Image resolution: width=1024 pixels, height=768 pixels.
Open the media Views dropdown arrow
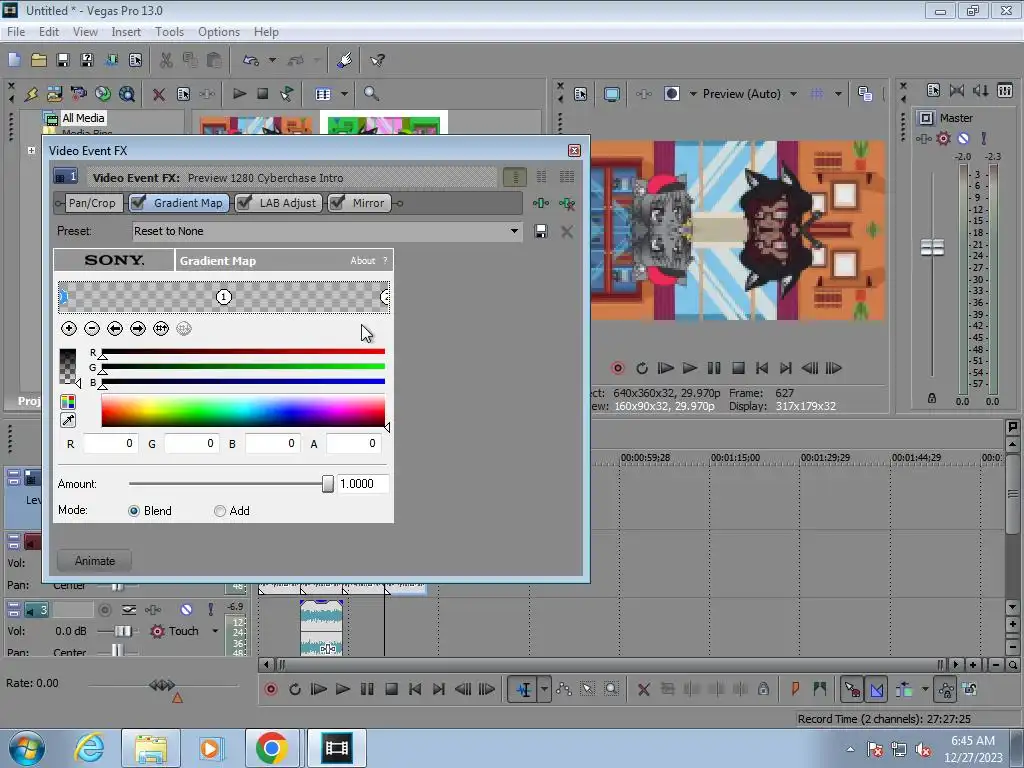[344, 94]
